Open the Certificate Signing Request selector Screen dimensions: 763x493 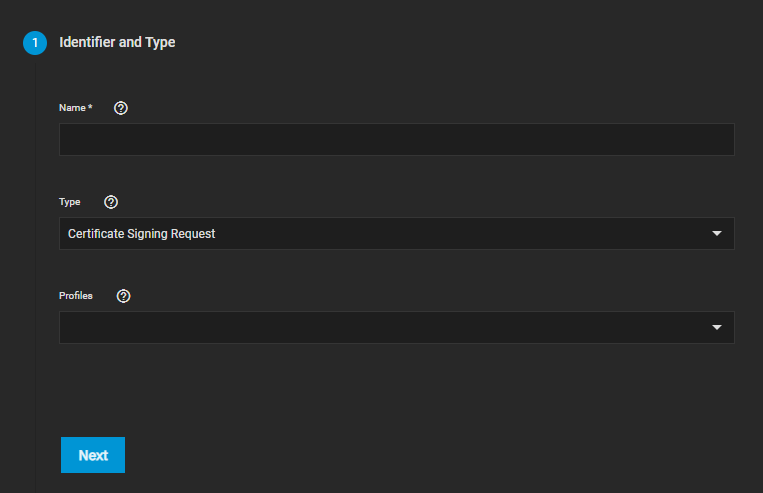[396, 234]
